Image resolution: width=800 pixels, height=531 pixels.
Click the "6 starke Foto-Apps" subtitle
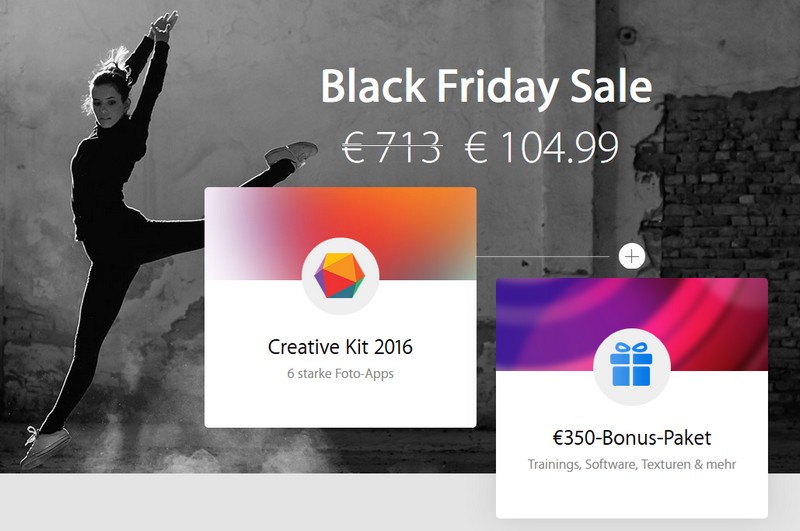point(340,373)
